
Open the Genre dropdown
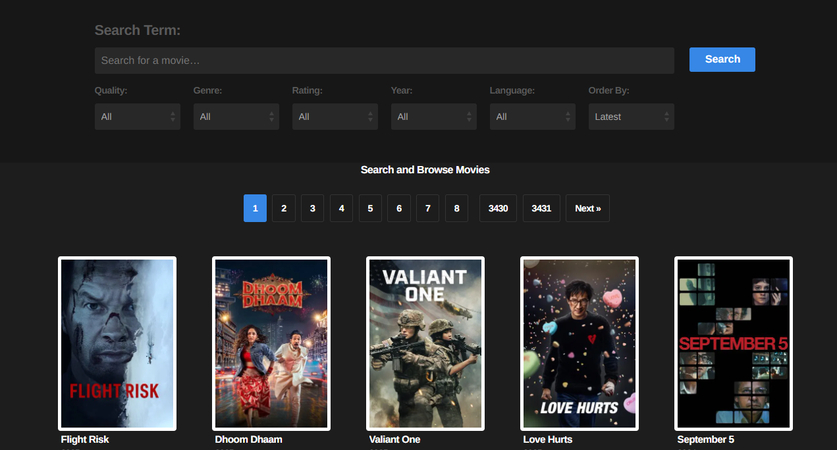(236, 116)
